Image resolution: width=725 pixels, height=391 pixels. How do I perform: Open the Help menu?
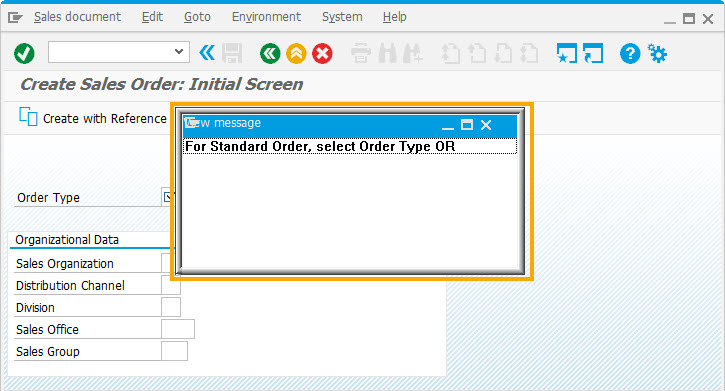click(x=394, y=17)
